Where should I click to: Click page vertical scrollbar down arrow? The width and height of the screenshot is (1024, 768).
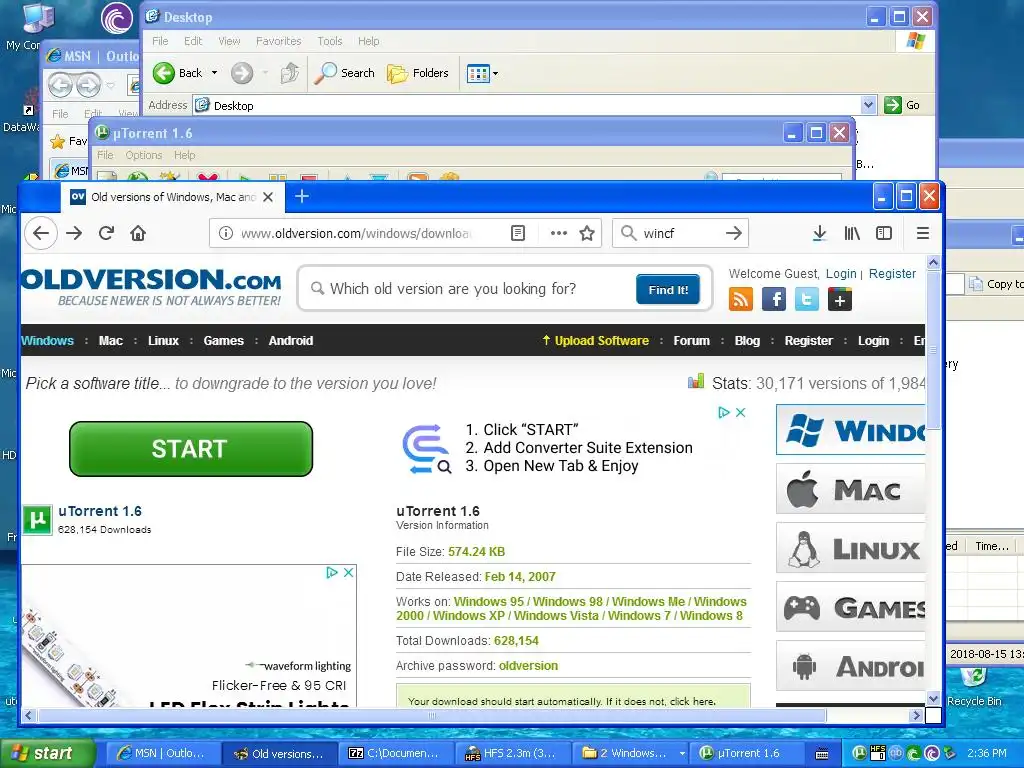(933, 698)
